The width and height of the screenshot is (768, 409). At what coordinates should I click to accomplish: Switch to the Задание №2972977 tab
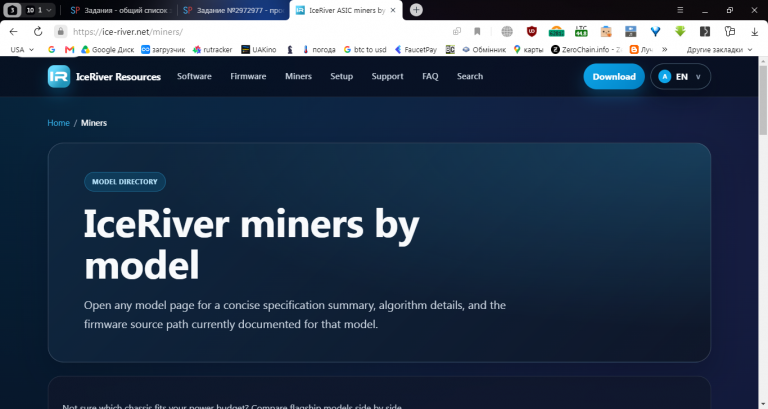point(234,10)
